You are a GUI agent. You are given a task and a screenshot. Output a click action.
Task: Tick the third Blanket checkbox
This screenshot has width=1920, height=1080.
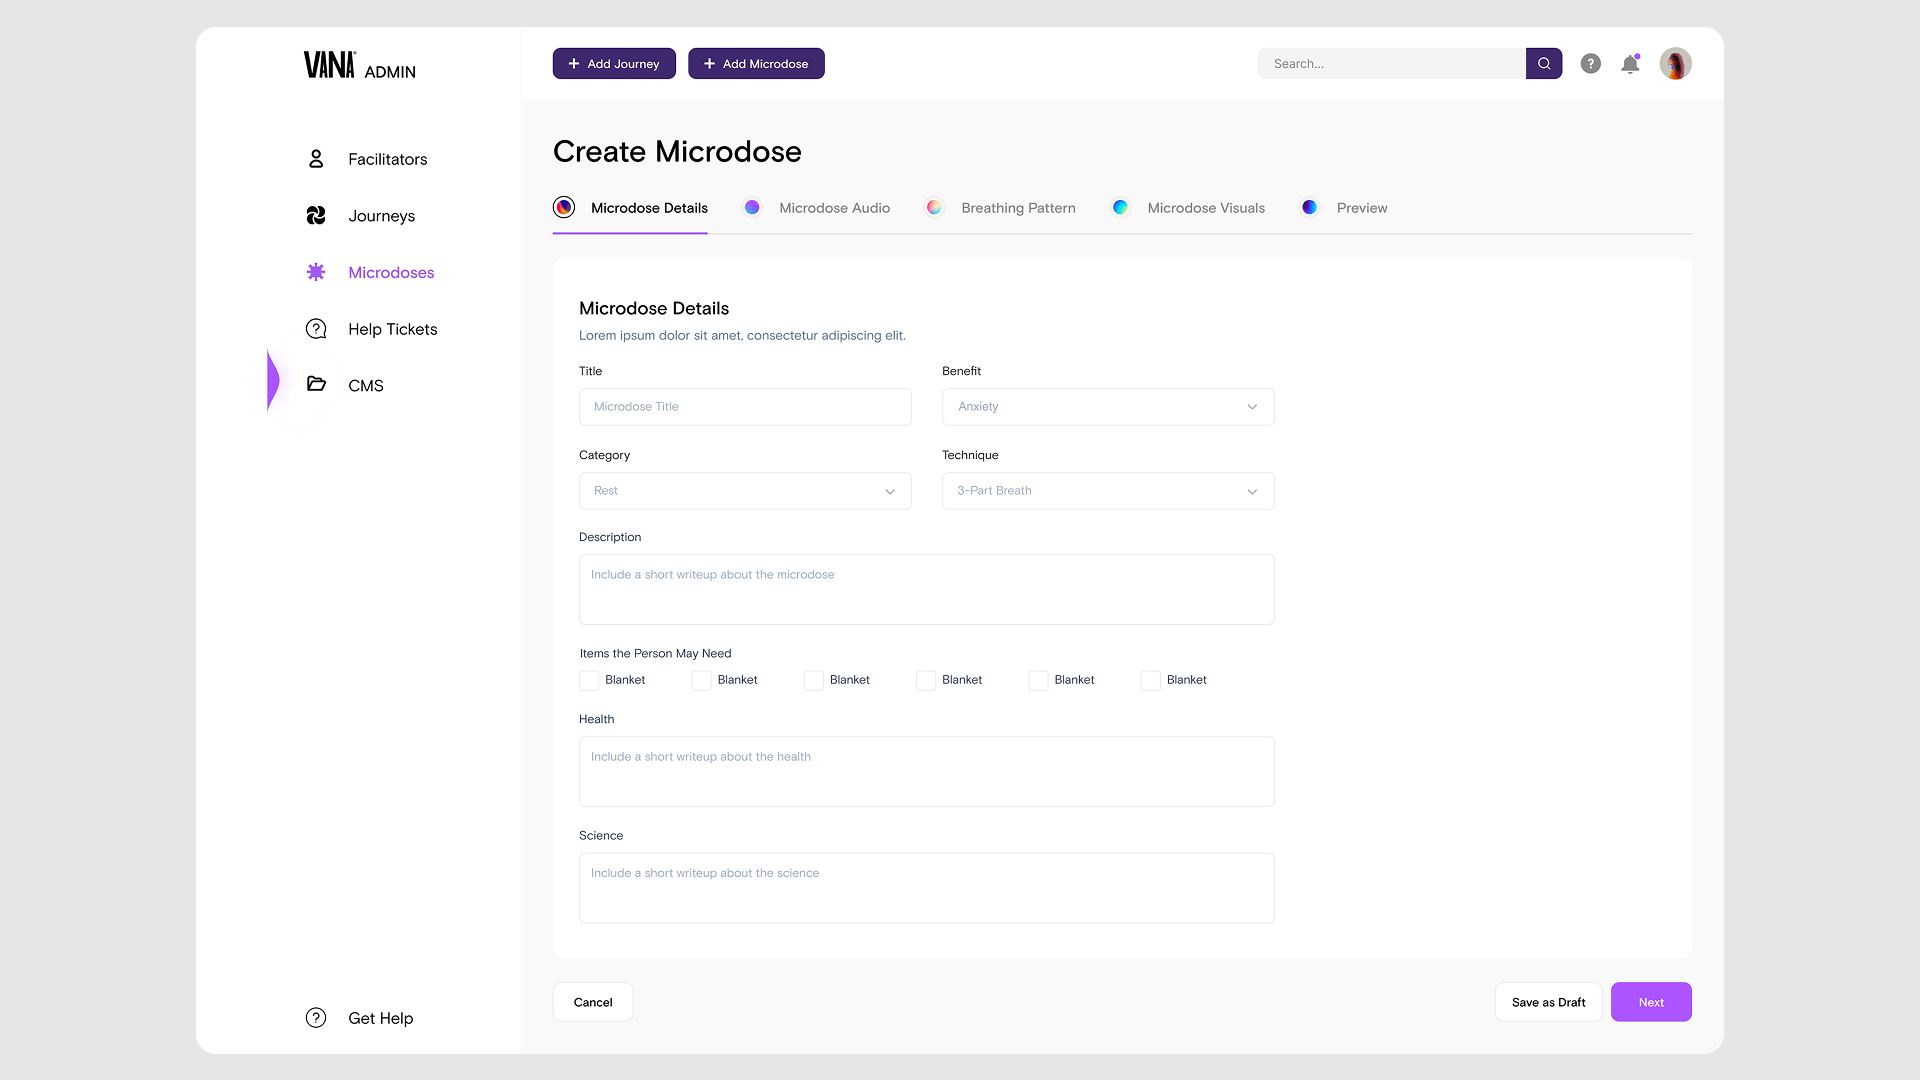tap(814, 680)
